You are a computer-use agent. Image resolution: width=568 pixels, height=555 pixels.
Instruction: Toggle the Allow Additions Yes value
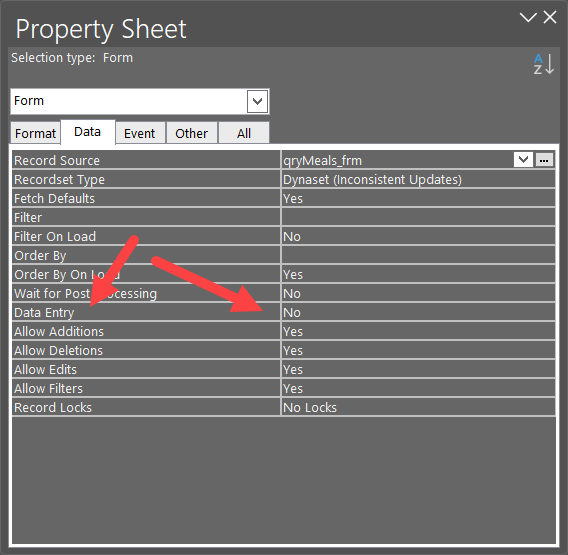click(418, 331)
